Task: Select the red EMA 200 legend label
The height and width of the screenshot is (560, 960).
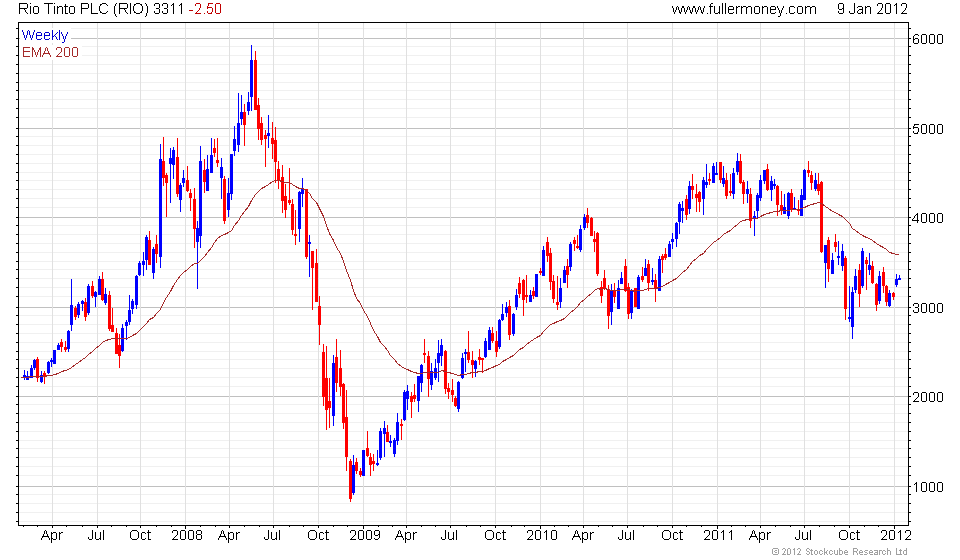Action: click(50, 53)
